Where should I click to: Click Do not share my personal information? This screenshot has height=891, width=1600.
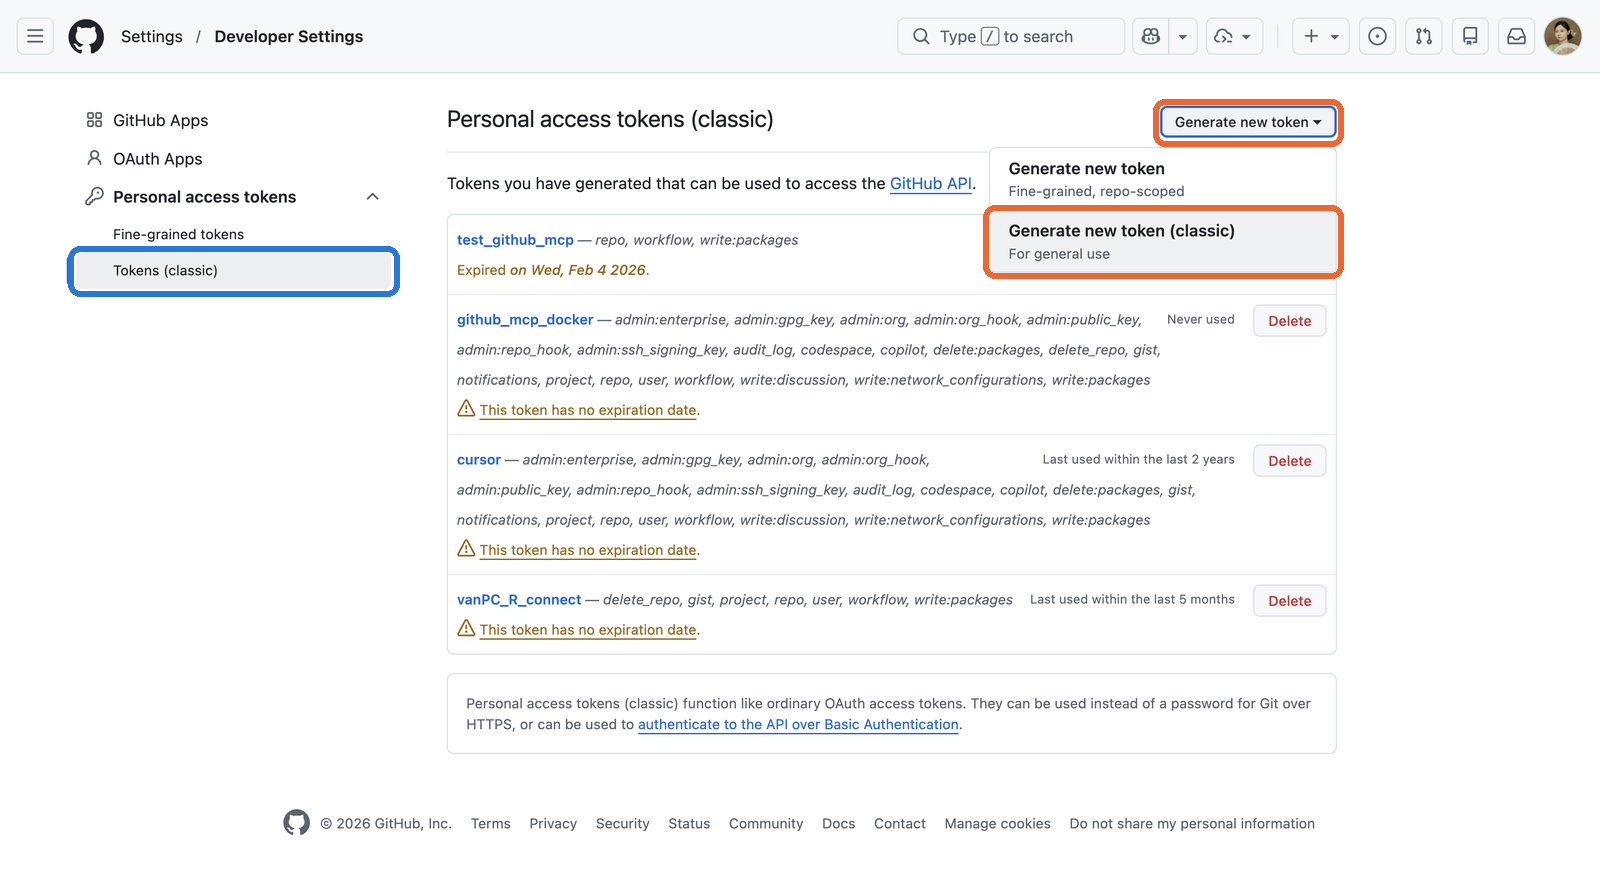pyautogui.click(x=1192, y=824)
